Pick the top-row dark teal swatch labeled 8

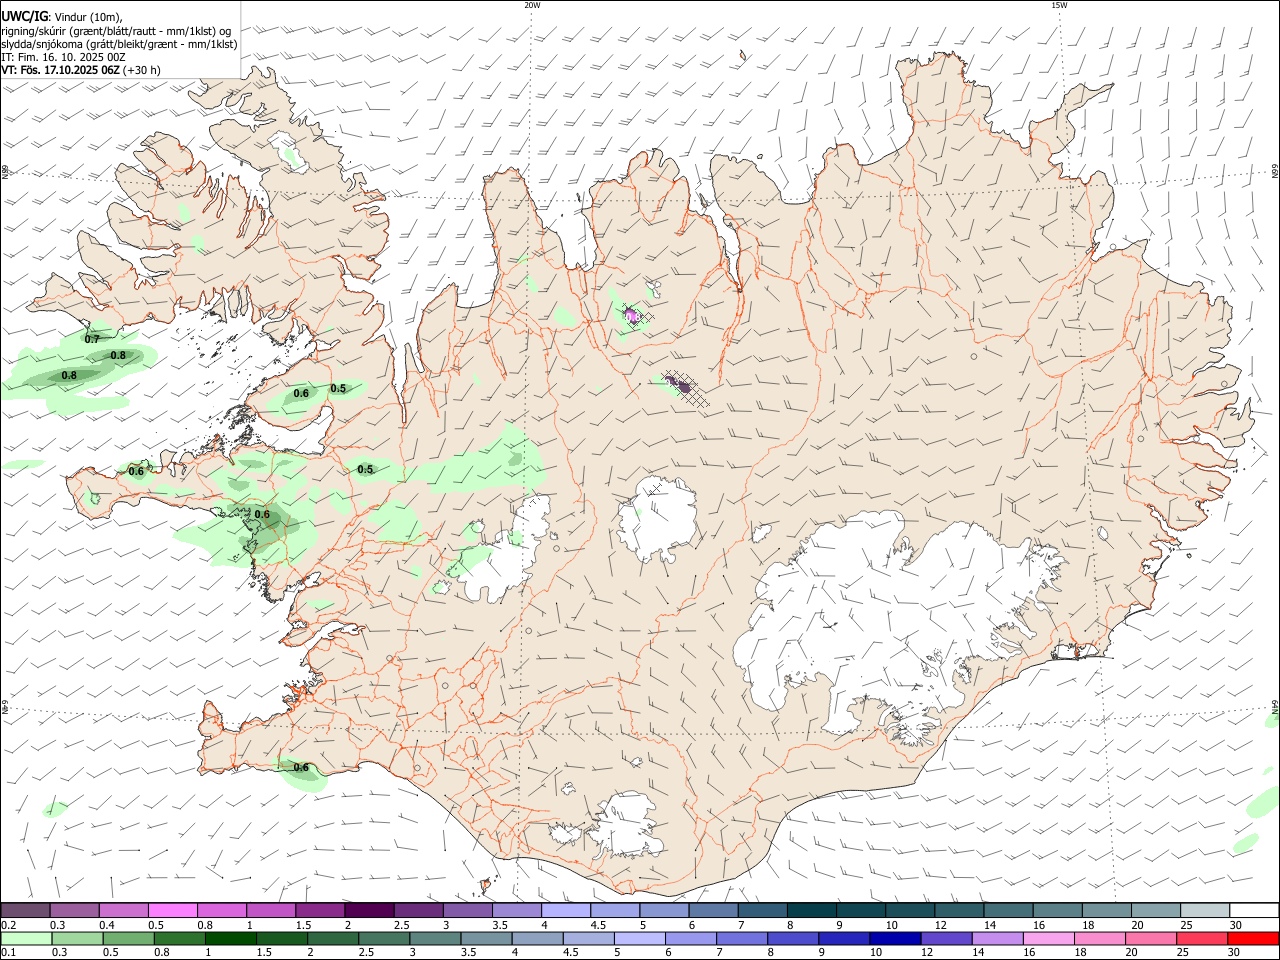point(812,910)
